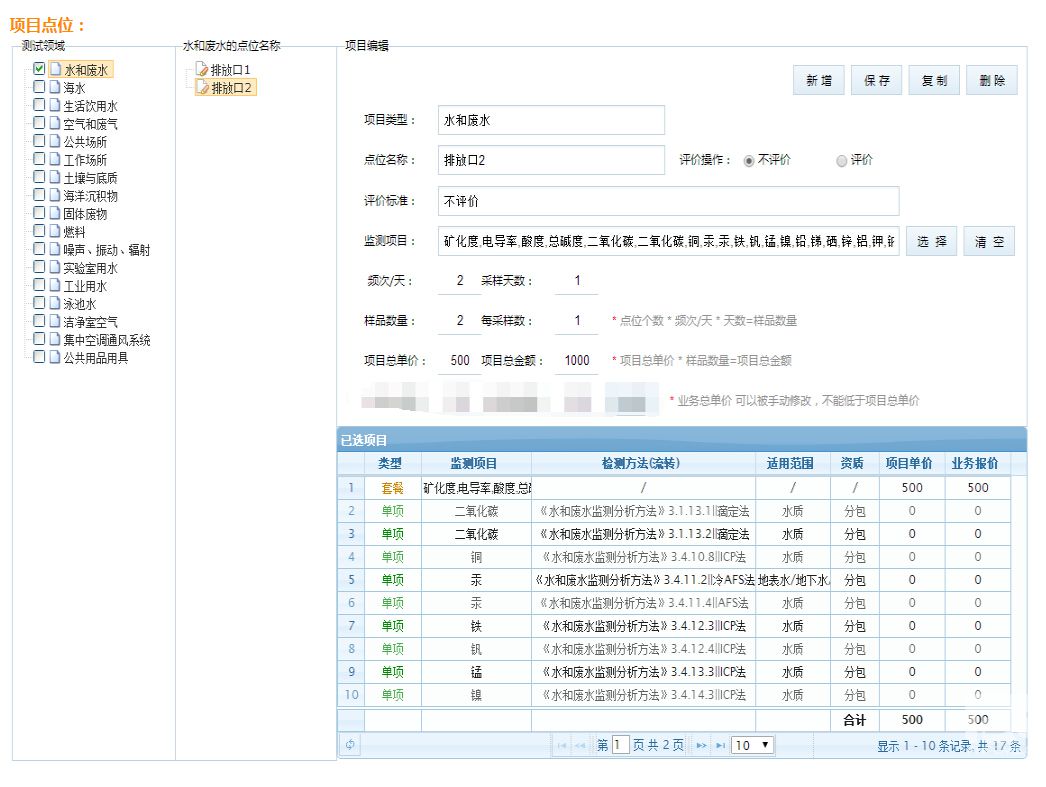The width and height of the screenshot is (1046, 787).
Task: Check the 空气和废气 checkbox
Action: [39, 123]
